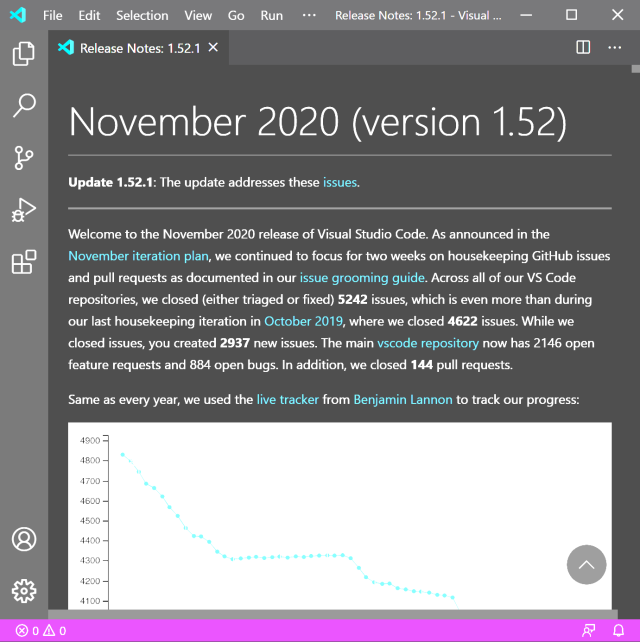The height and width of the screenshot is (642, 640).
Task: Close the VS Code window
Action: coord(617,15)
